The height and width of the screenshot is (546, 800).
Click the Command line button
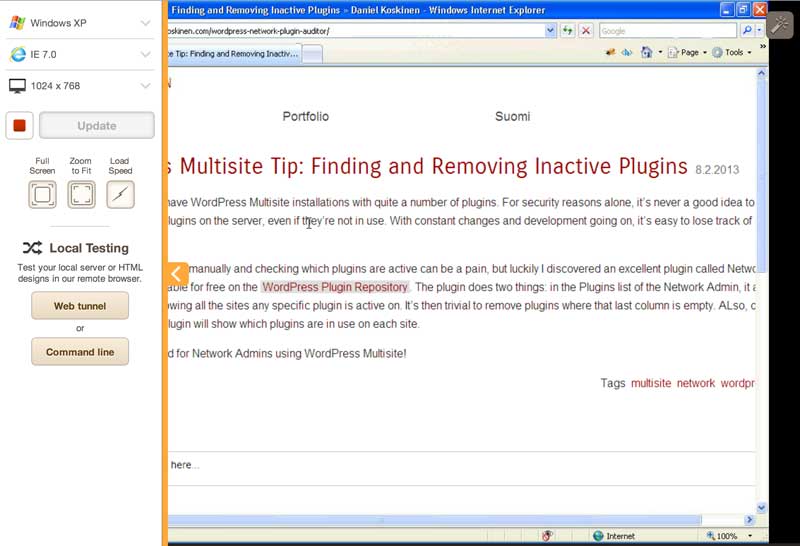(80, 352)
